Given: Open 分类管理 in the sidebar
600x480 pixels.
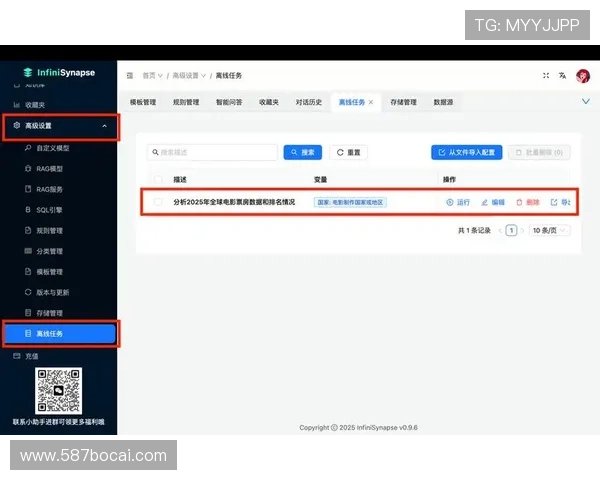Looking at the screenshot, I should pos(49,251).
